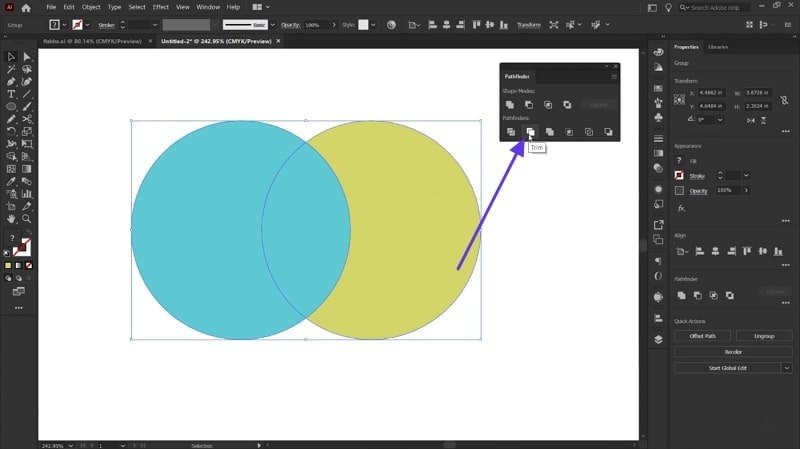Screen dimensions: 800x449
Task: Activate the Hand tool
Action: point(11,219)
